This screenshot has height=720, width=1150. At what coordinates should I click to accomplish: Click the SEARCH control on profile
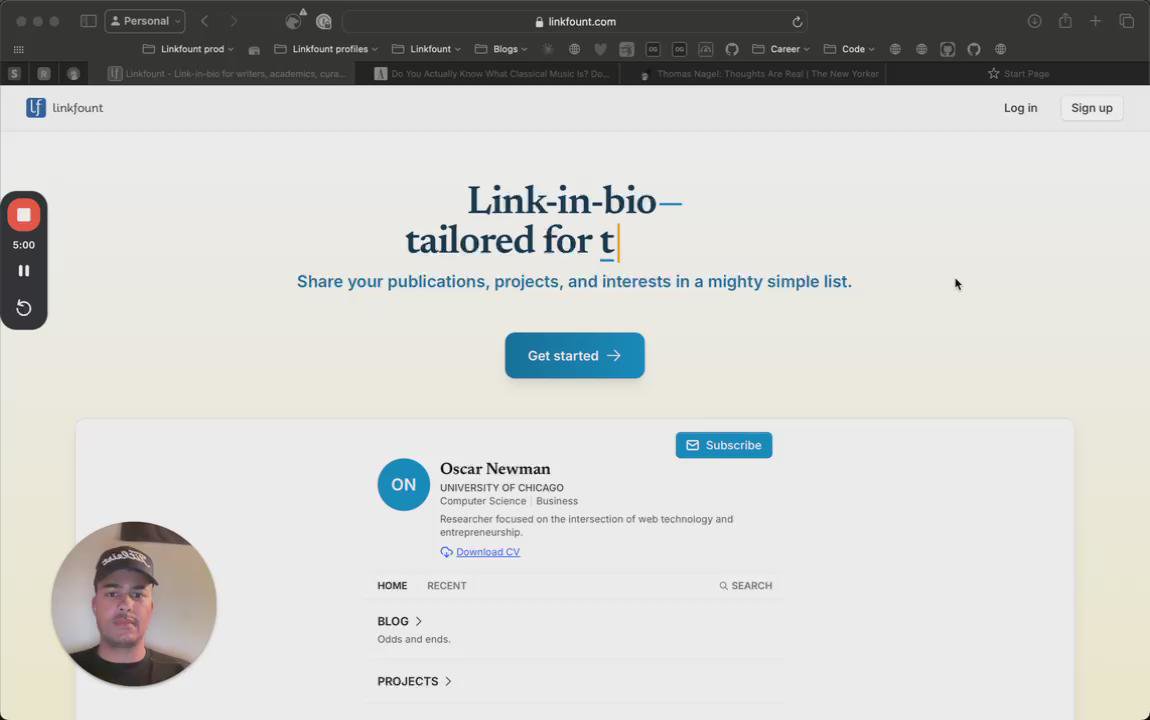click(x=745, y=586)
